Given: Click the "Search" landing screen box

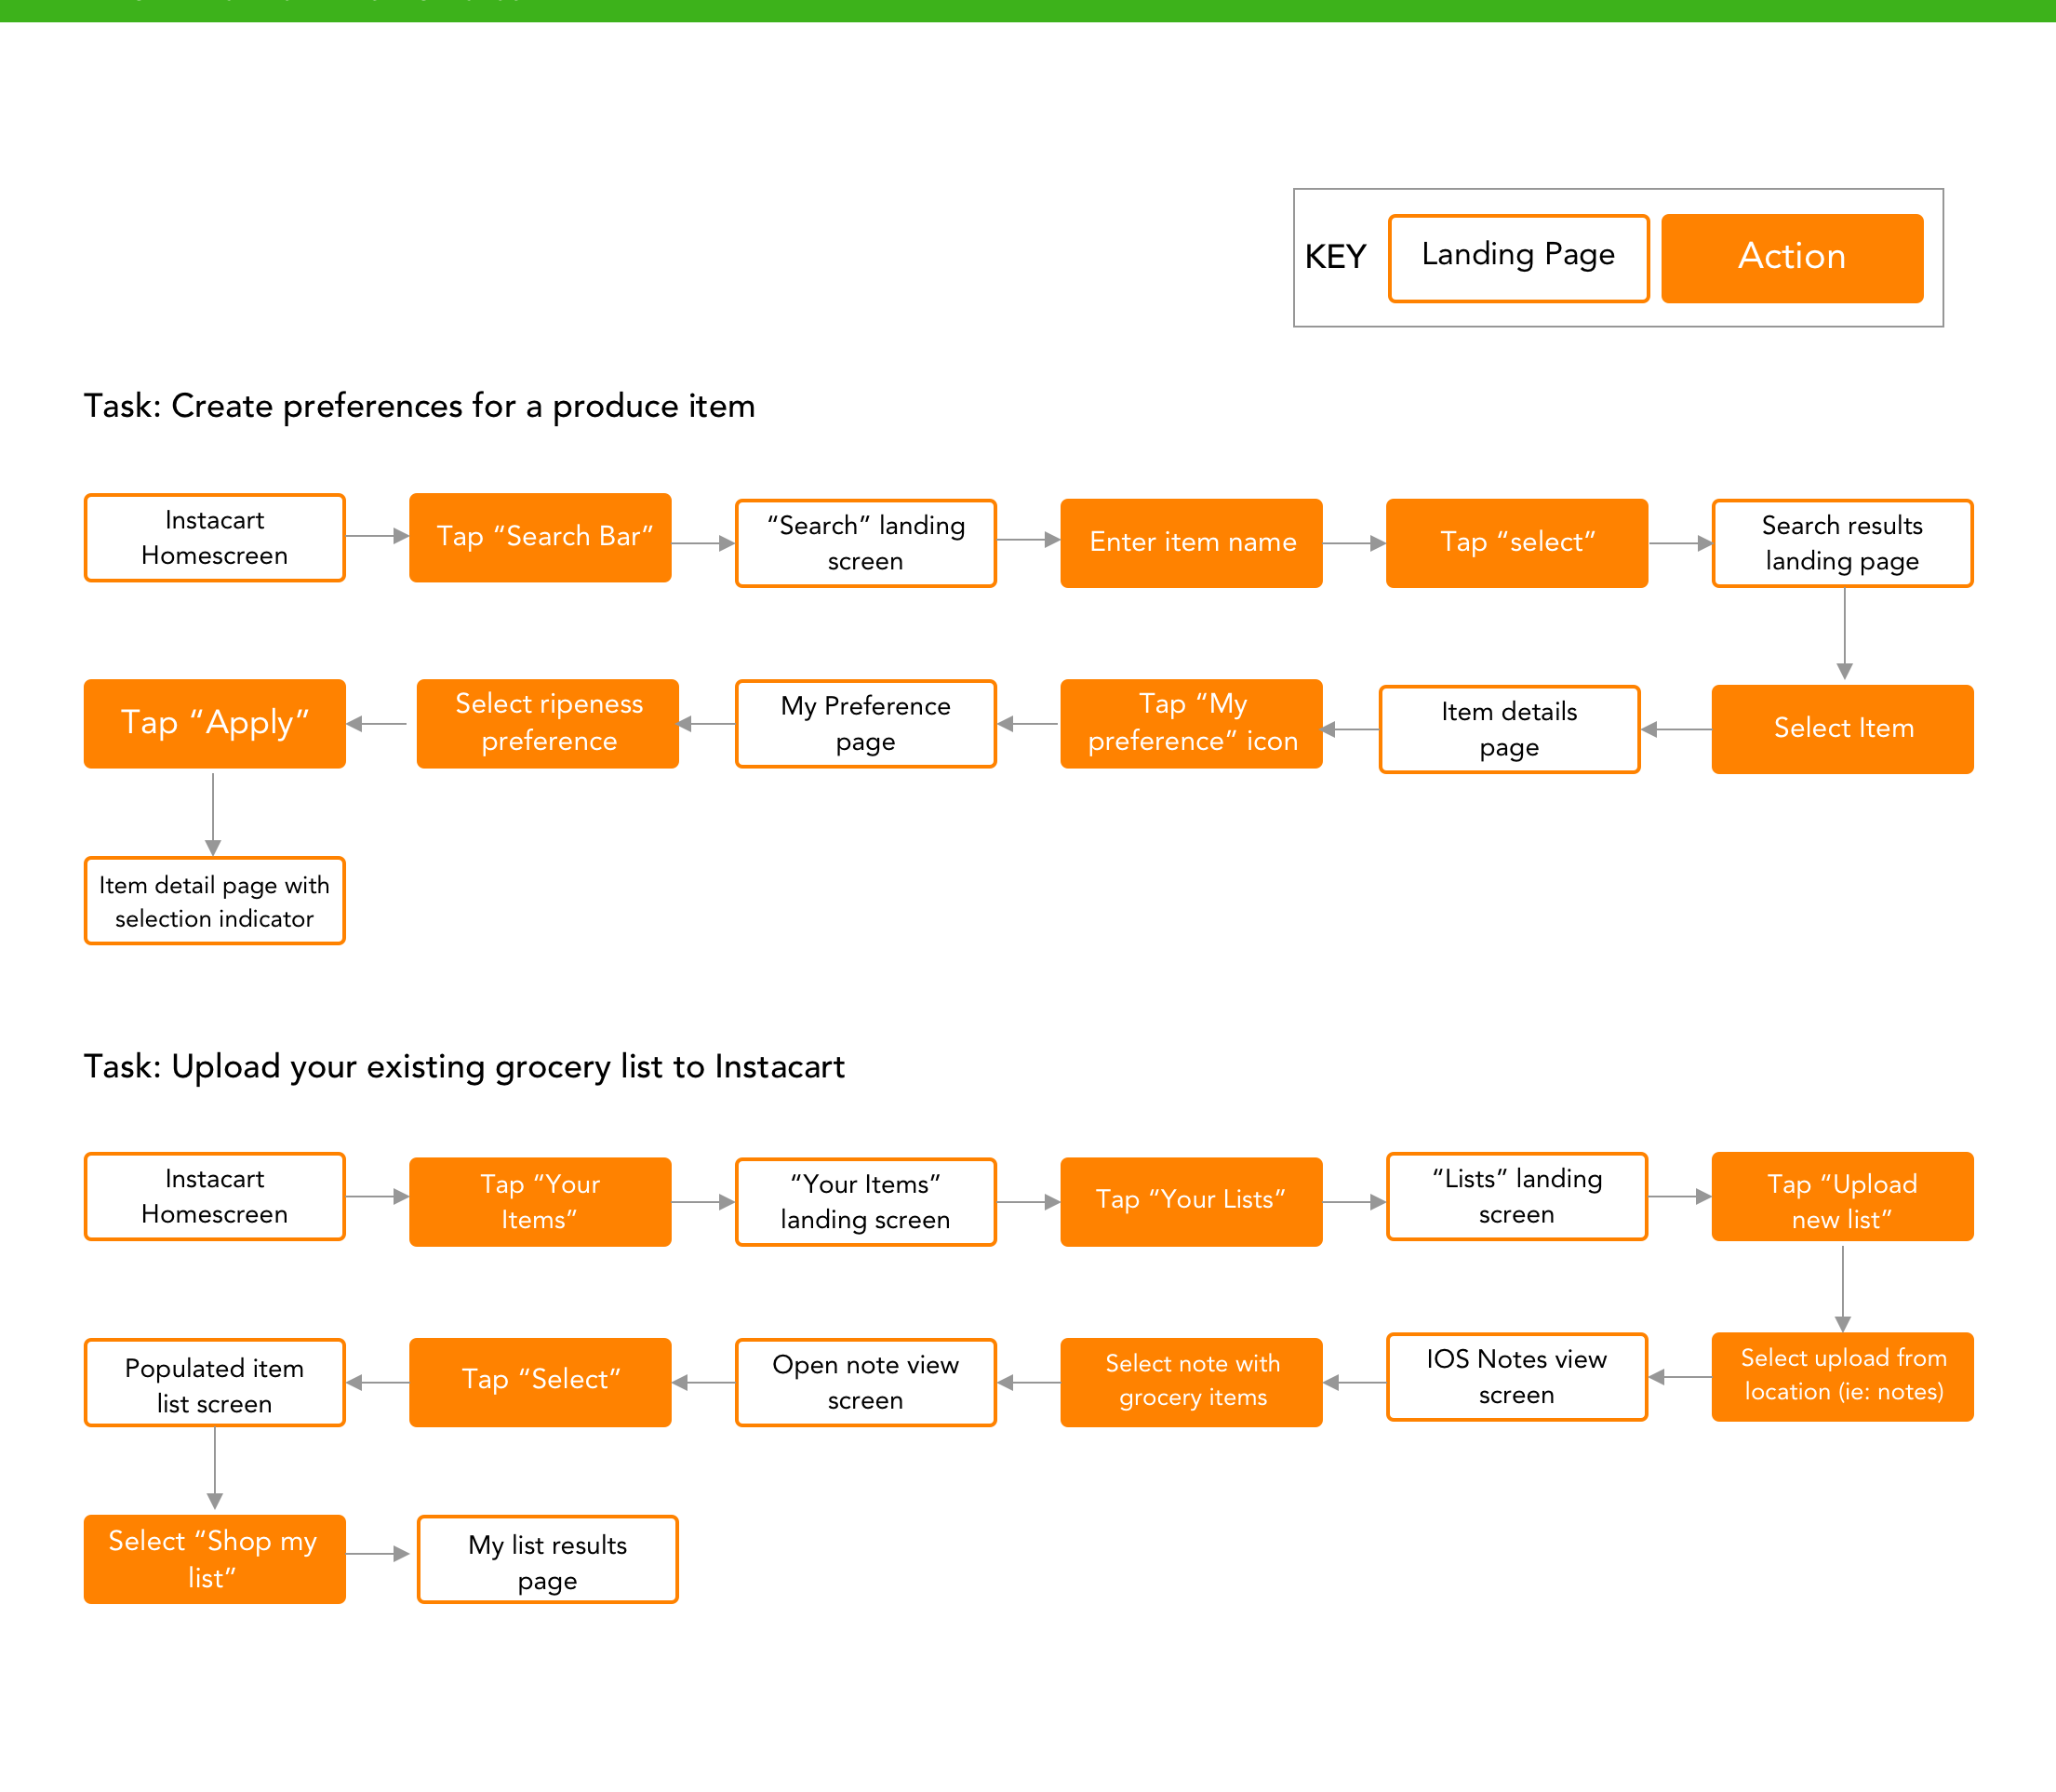Looking at the screenshot, I should click(866, 543).
